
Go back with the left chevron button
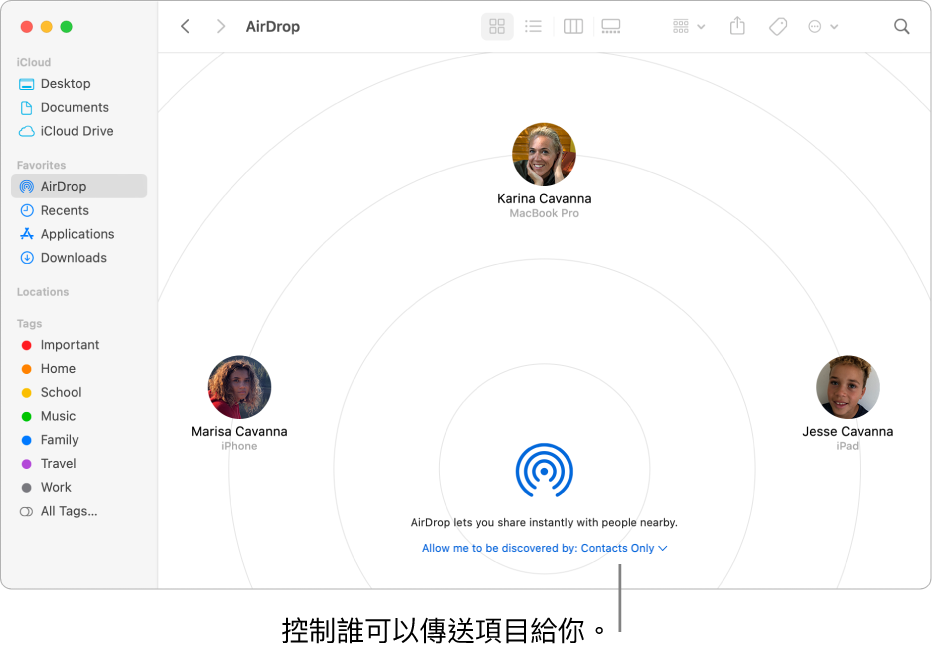(x=185, y=26)
